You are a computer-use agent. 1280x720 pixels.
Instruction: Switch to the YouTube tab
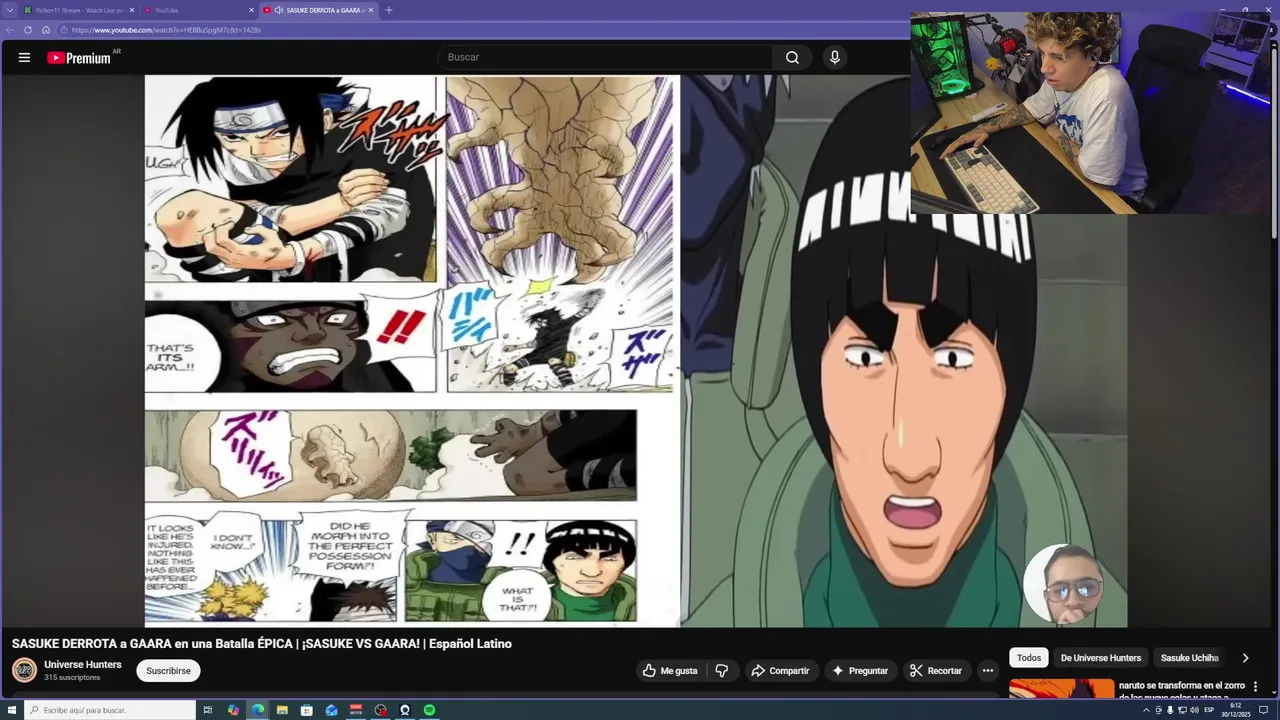point(199,10)
